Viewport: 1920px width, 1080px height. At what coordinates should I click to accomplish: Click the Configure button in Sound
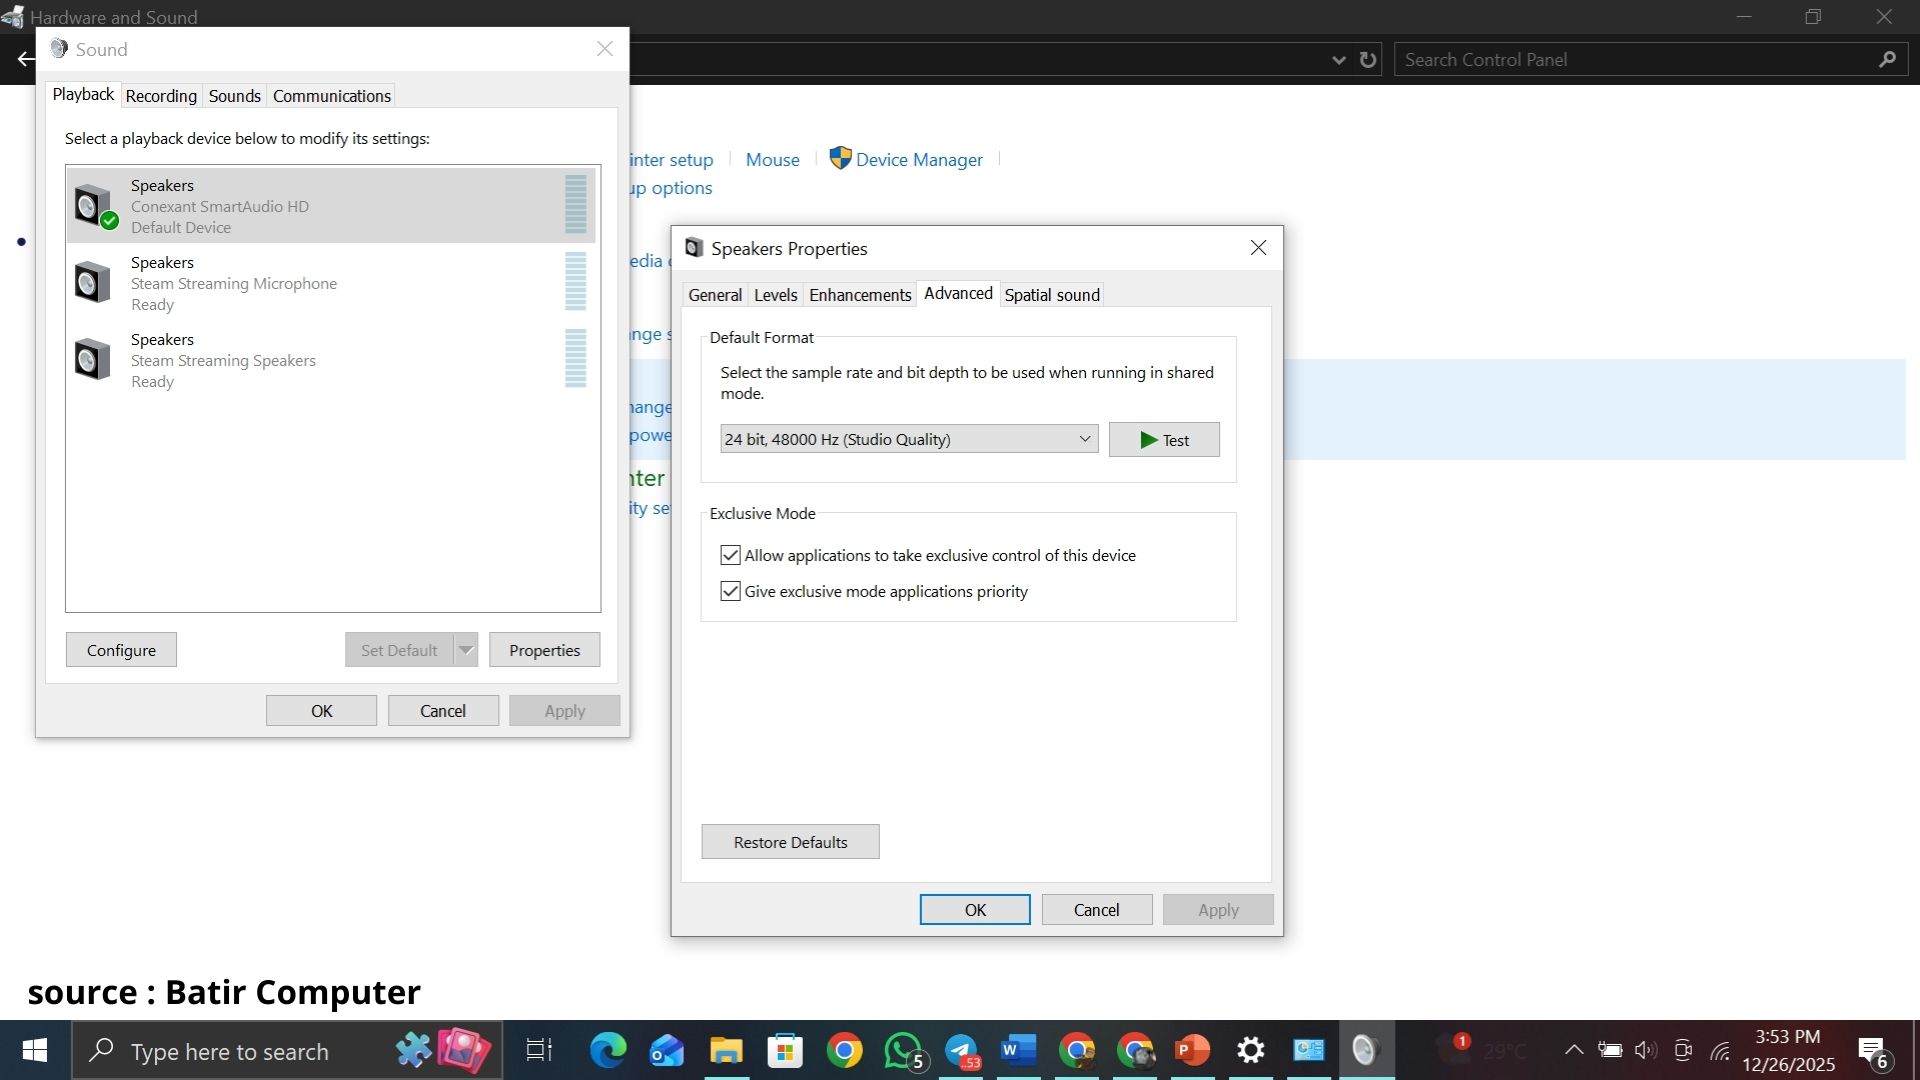click(x=121, y=650)
